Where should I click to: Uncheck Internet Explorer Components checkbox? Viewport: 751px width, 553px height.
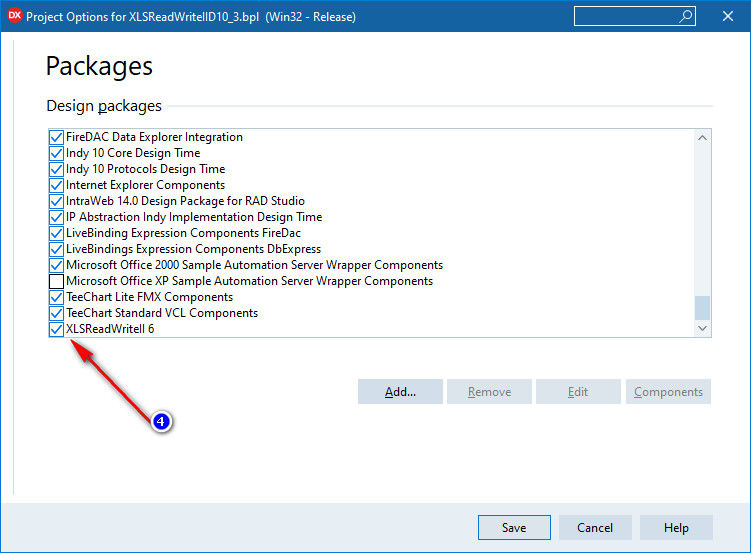pos(56,185)
